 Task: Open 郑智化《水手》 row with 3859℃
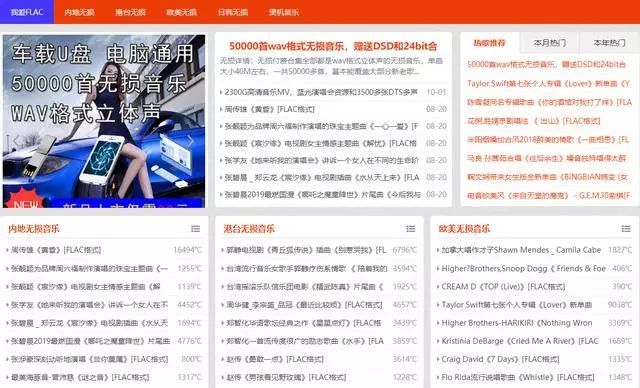click(304, 341)
